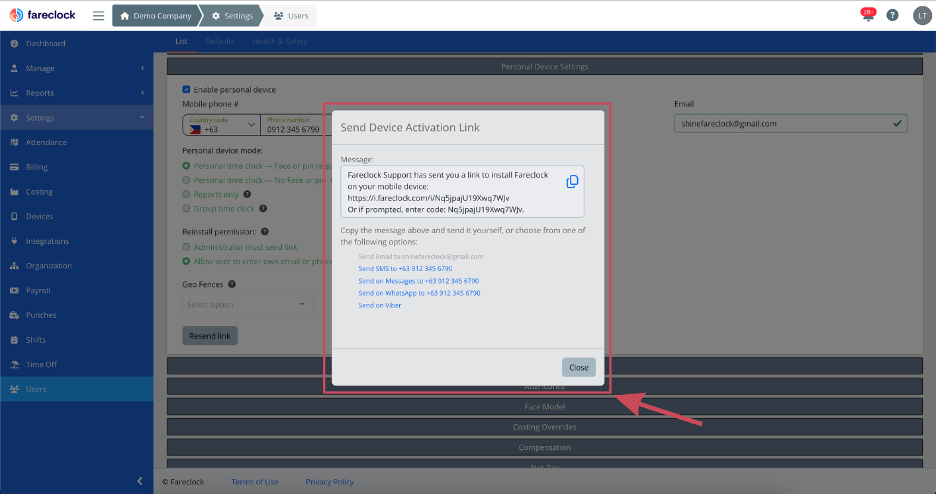Viewport: 936px width, 494px height.
Task: Click the Email input field
Action: 790,124
